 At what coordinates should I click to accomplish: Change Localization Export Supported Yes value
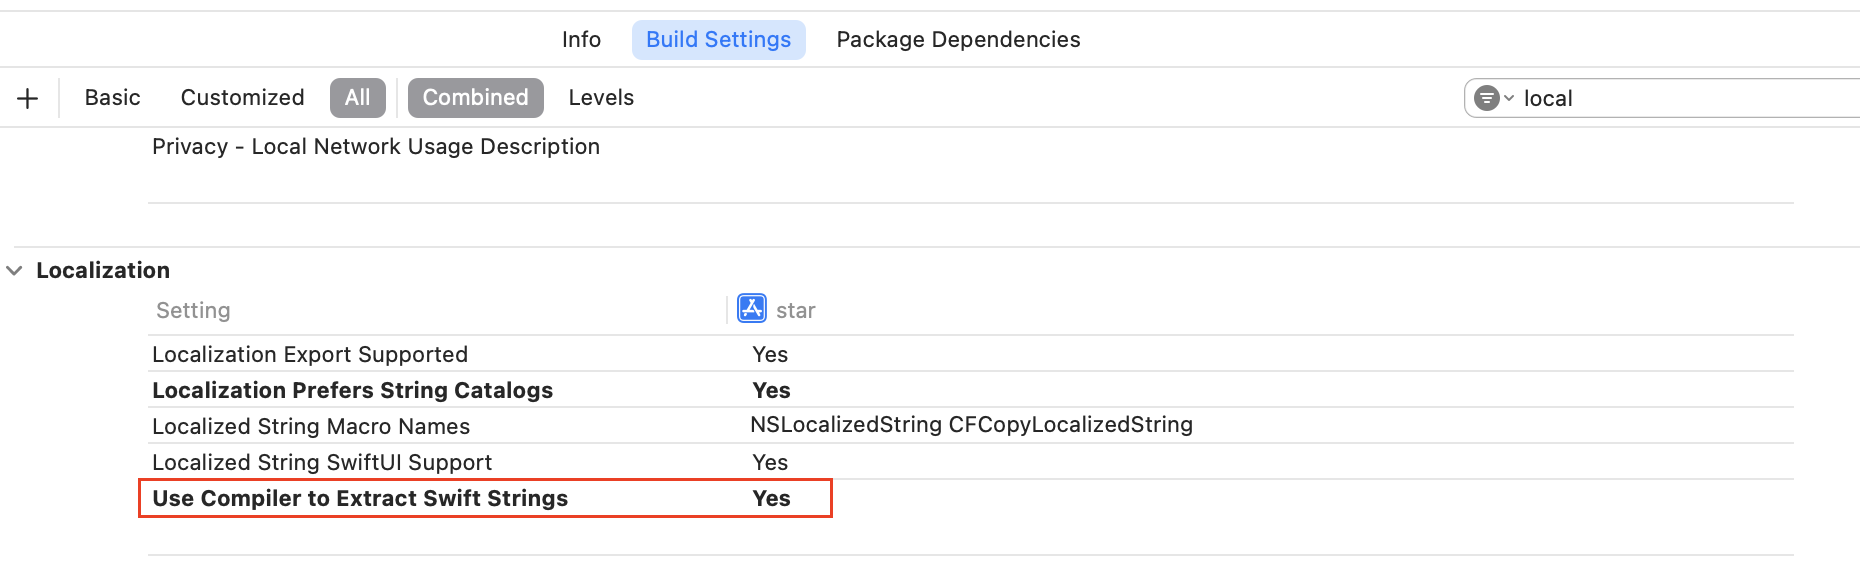[770, 354]
